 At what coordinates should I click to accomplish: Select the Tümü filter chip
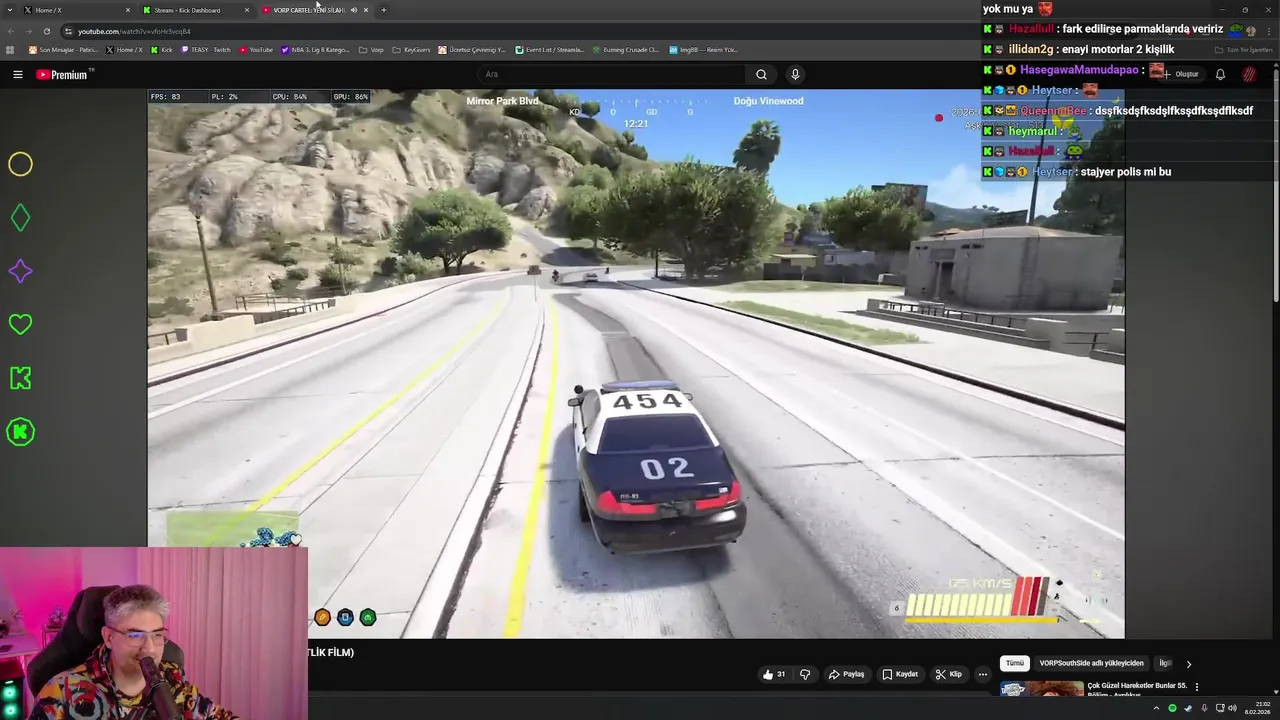[1015, 663]
